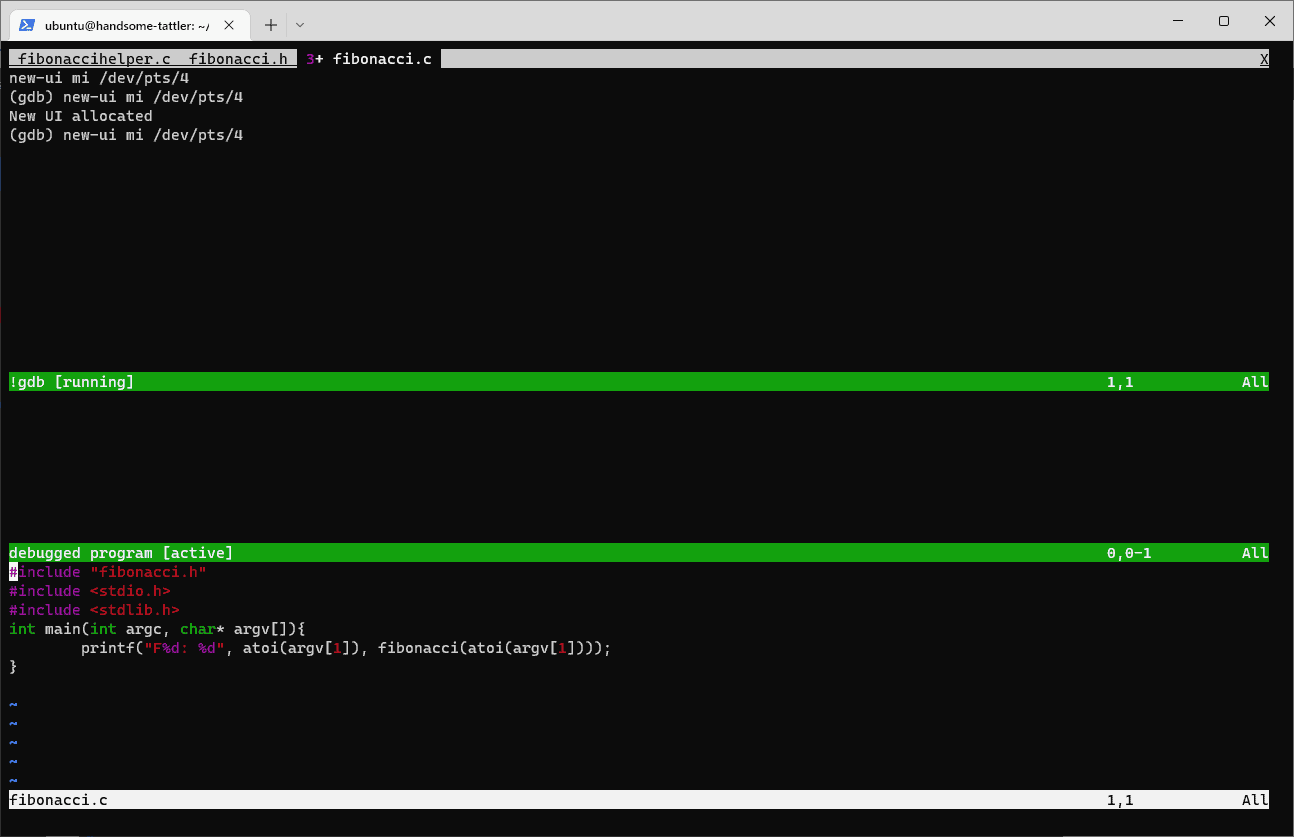Click 'All' in the bottom fibonacci.c status line
This screenshot has width=1294, height=837.
[x=1255, y=800]
